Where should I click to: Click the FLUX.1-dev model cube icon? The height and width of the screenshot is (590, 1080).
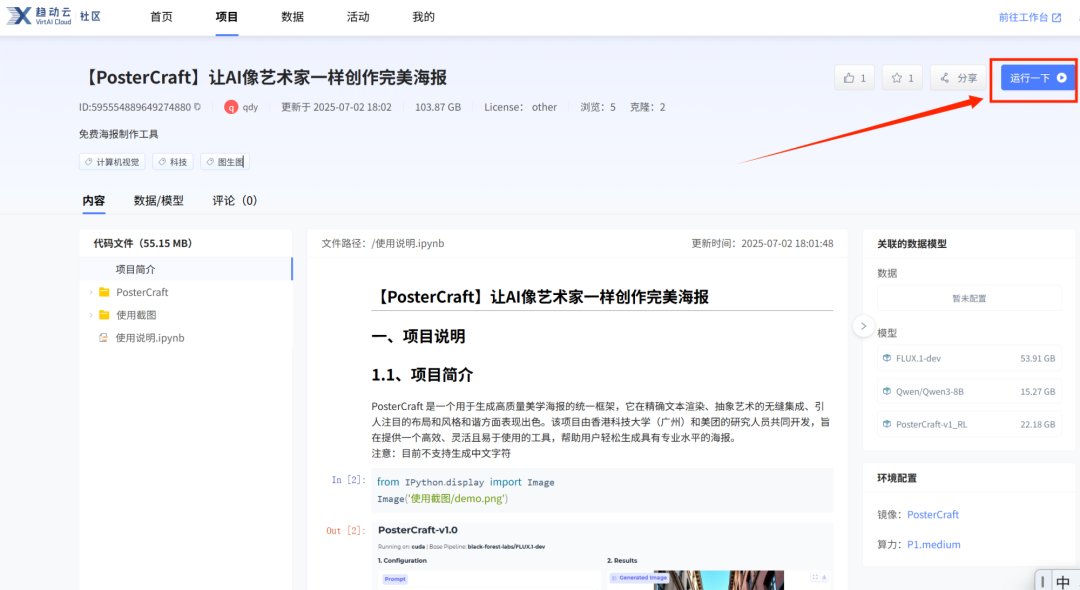(886, 358)
